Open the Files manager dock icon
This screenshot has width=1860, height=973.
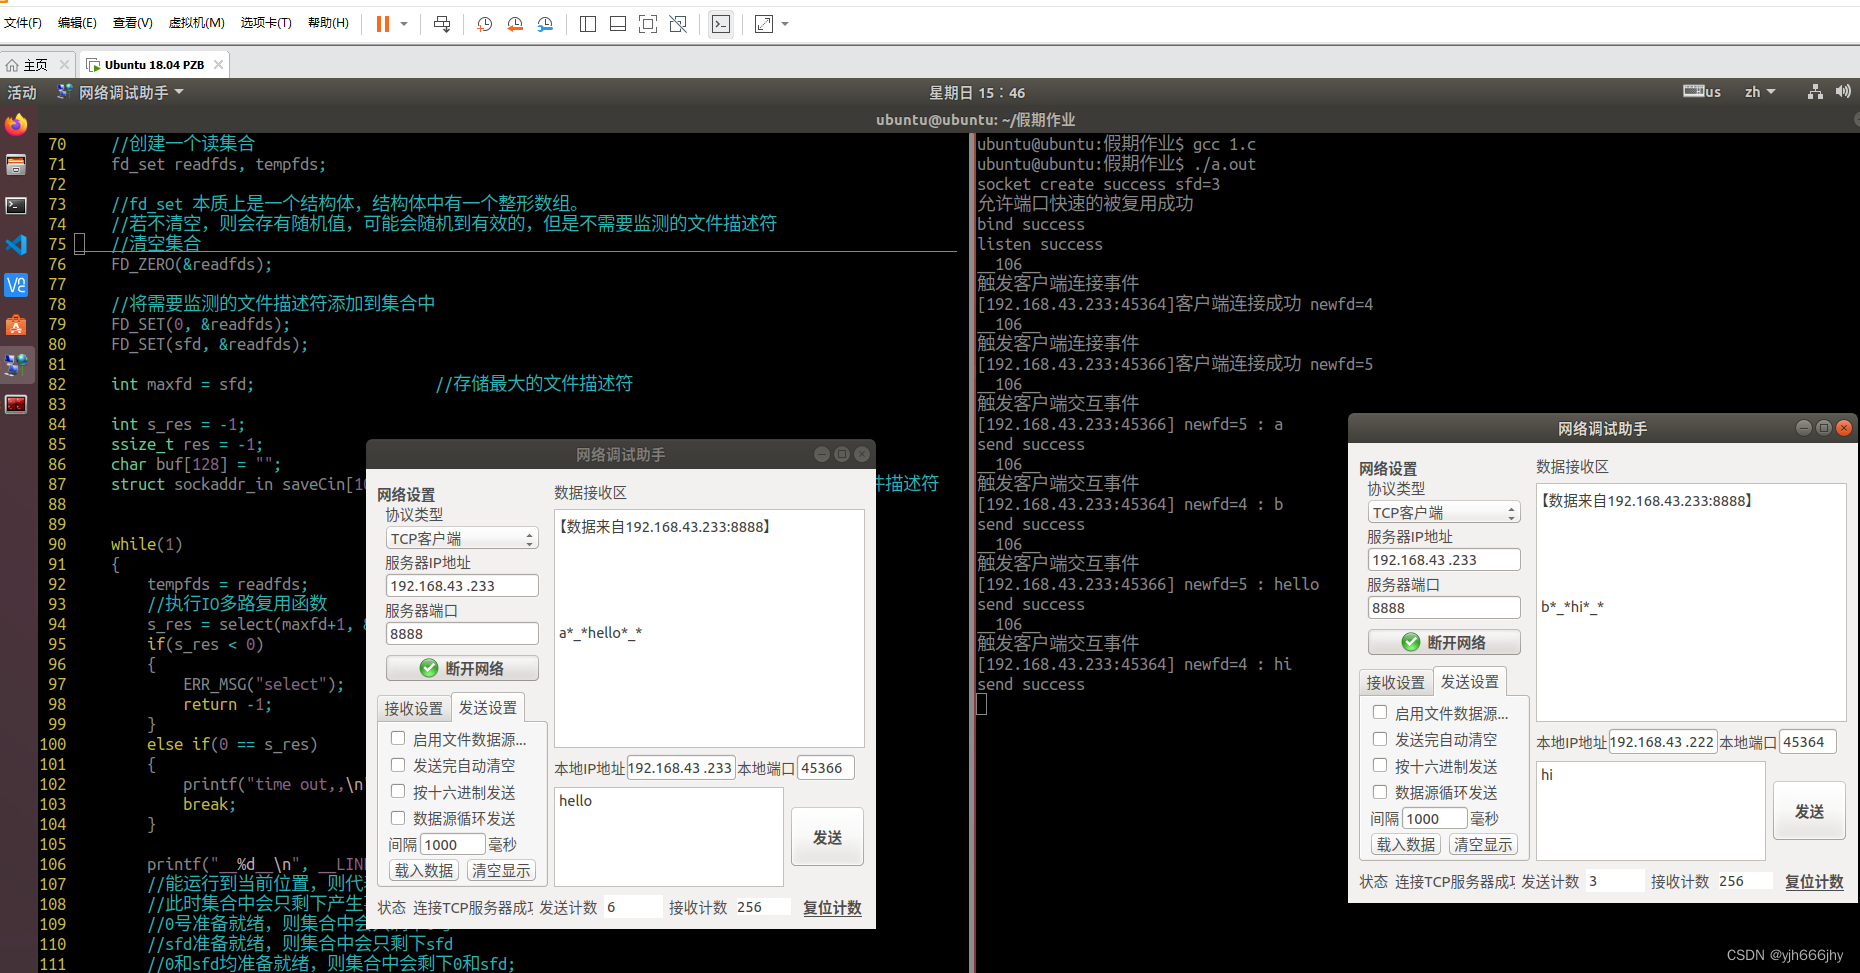(16, 165)
